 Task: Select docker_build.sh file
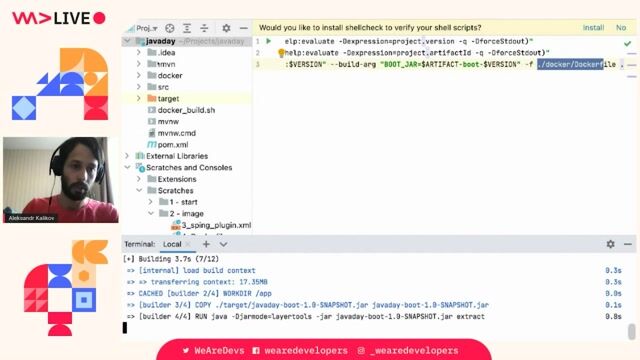[x=187, y=110]
